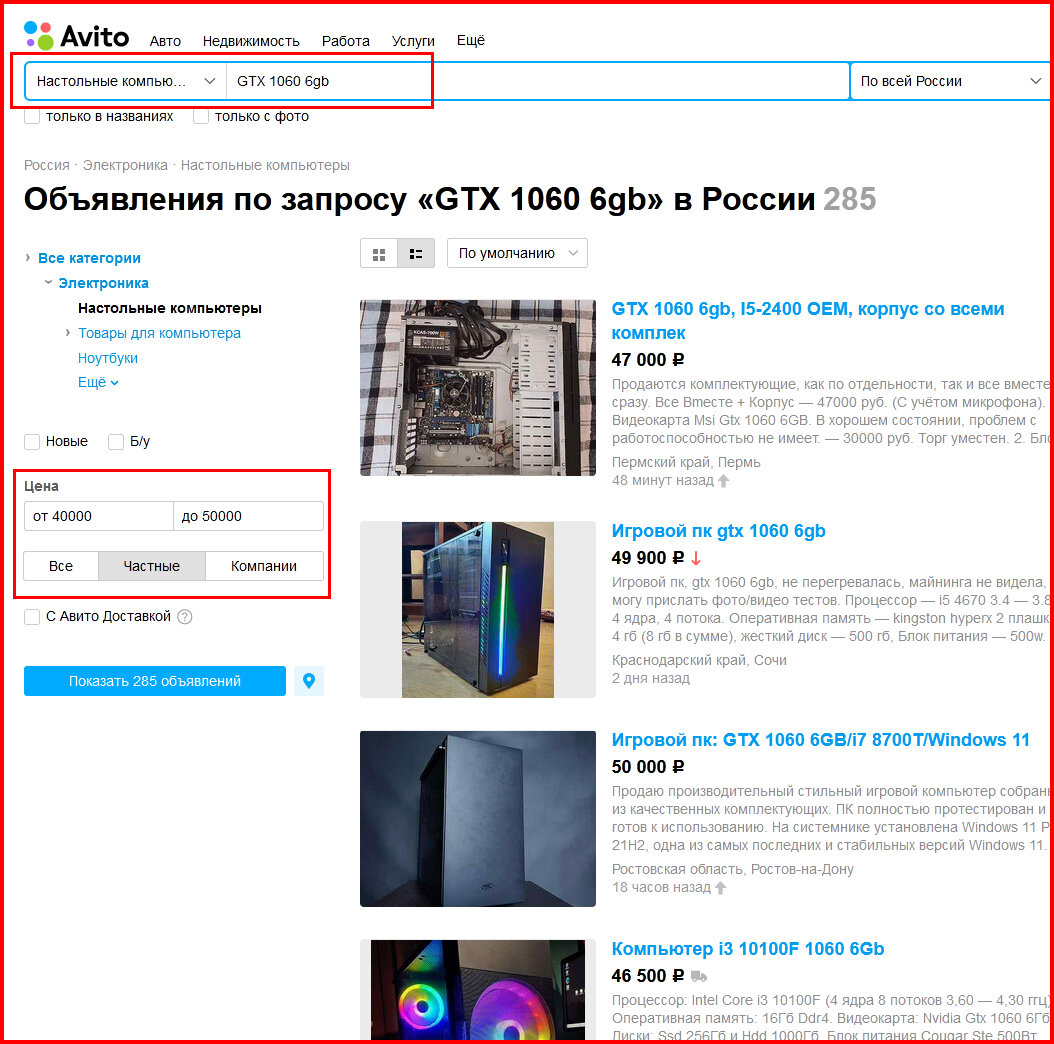Enable 'С Авито Доставкой' checkbox

click(x=32, y=616)
